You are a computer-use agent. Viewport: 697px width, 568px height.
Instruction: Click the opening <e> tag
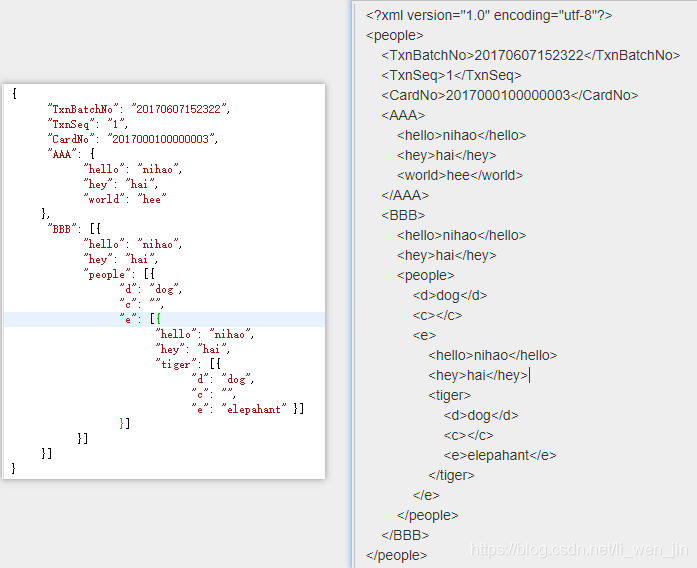point(424,335)
